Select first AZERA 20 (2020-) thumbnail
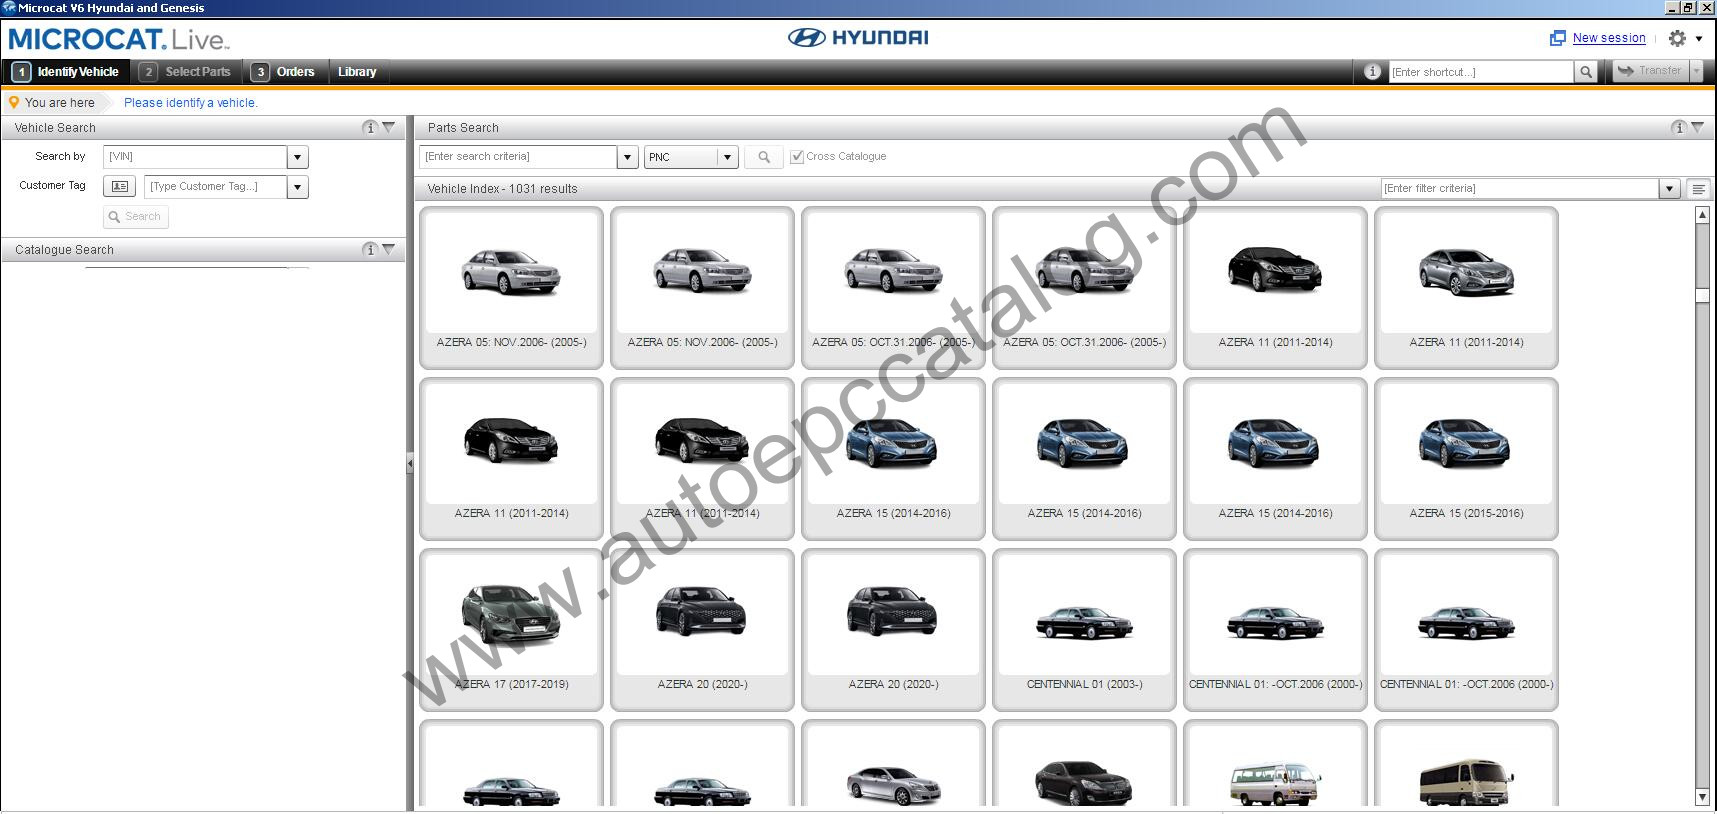1717x814 pixels. 702,630
